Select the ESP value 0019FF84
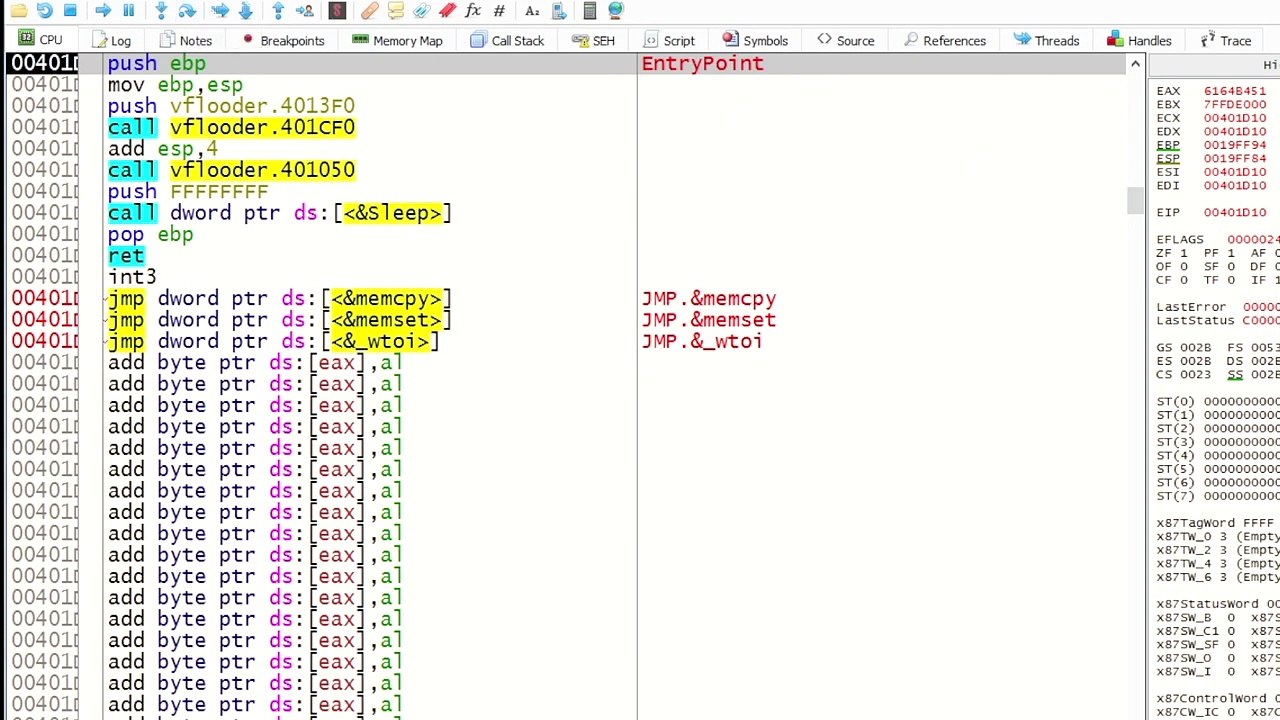Screen dimensions: 1280x720 click(x=1235, y=158)
